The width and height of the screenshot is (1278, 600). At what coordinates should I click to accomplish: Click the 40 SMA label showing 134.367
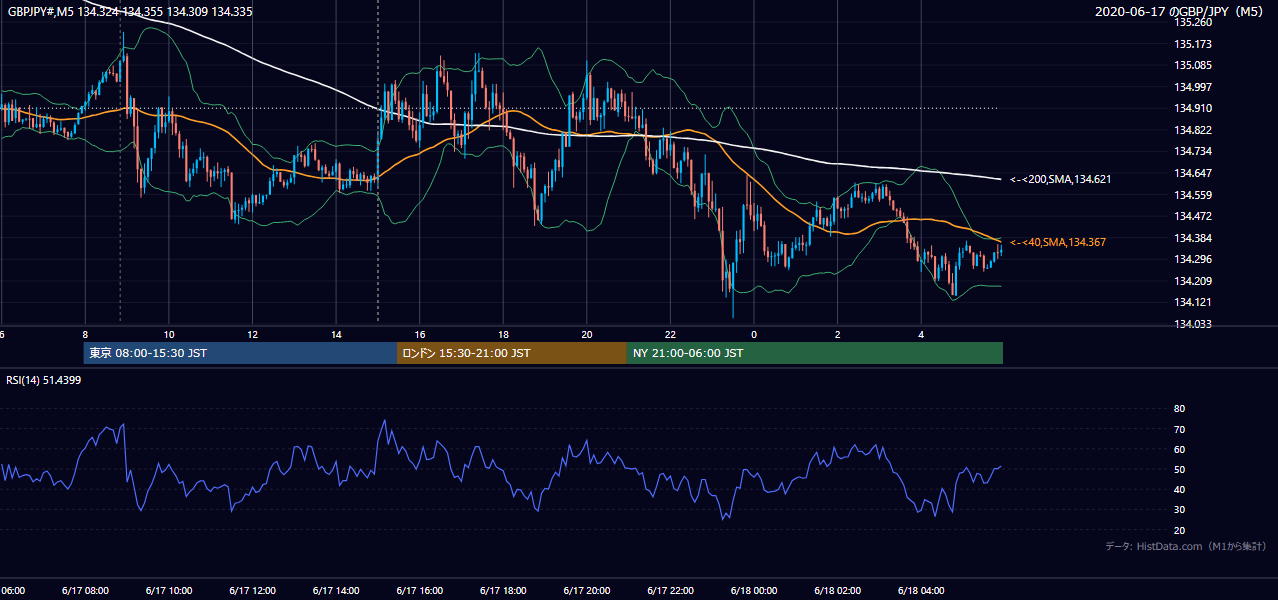pyautogui.click(x=1058, y=242)
